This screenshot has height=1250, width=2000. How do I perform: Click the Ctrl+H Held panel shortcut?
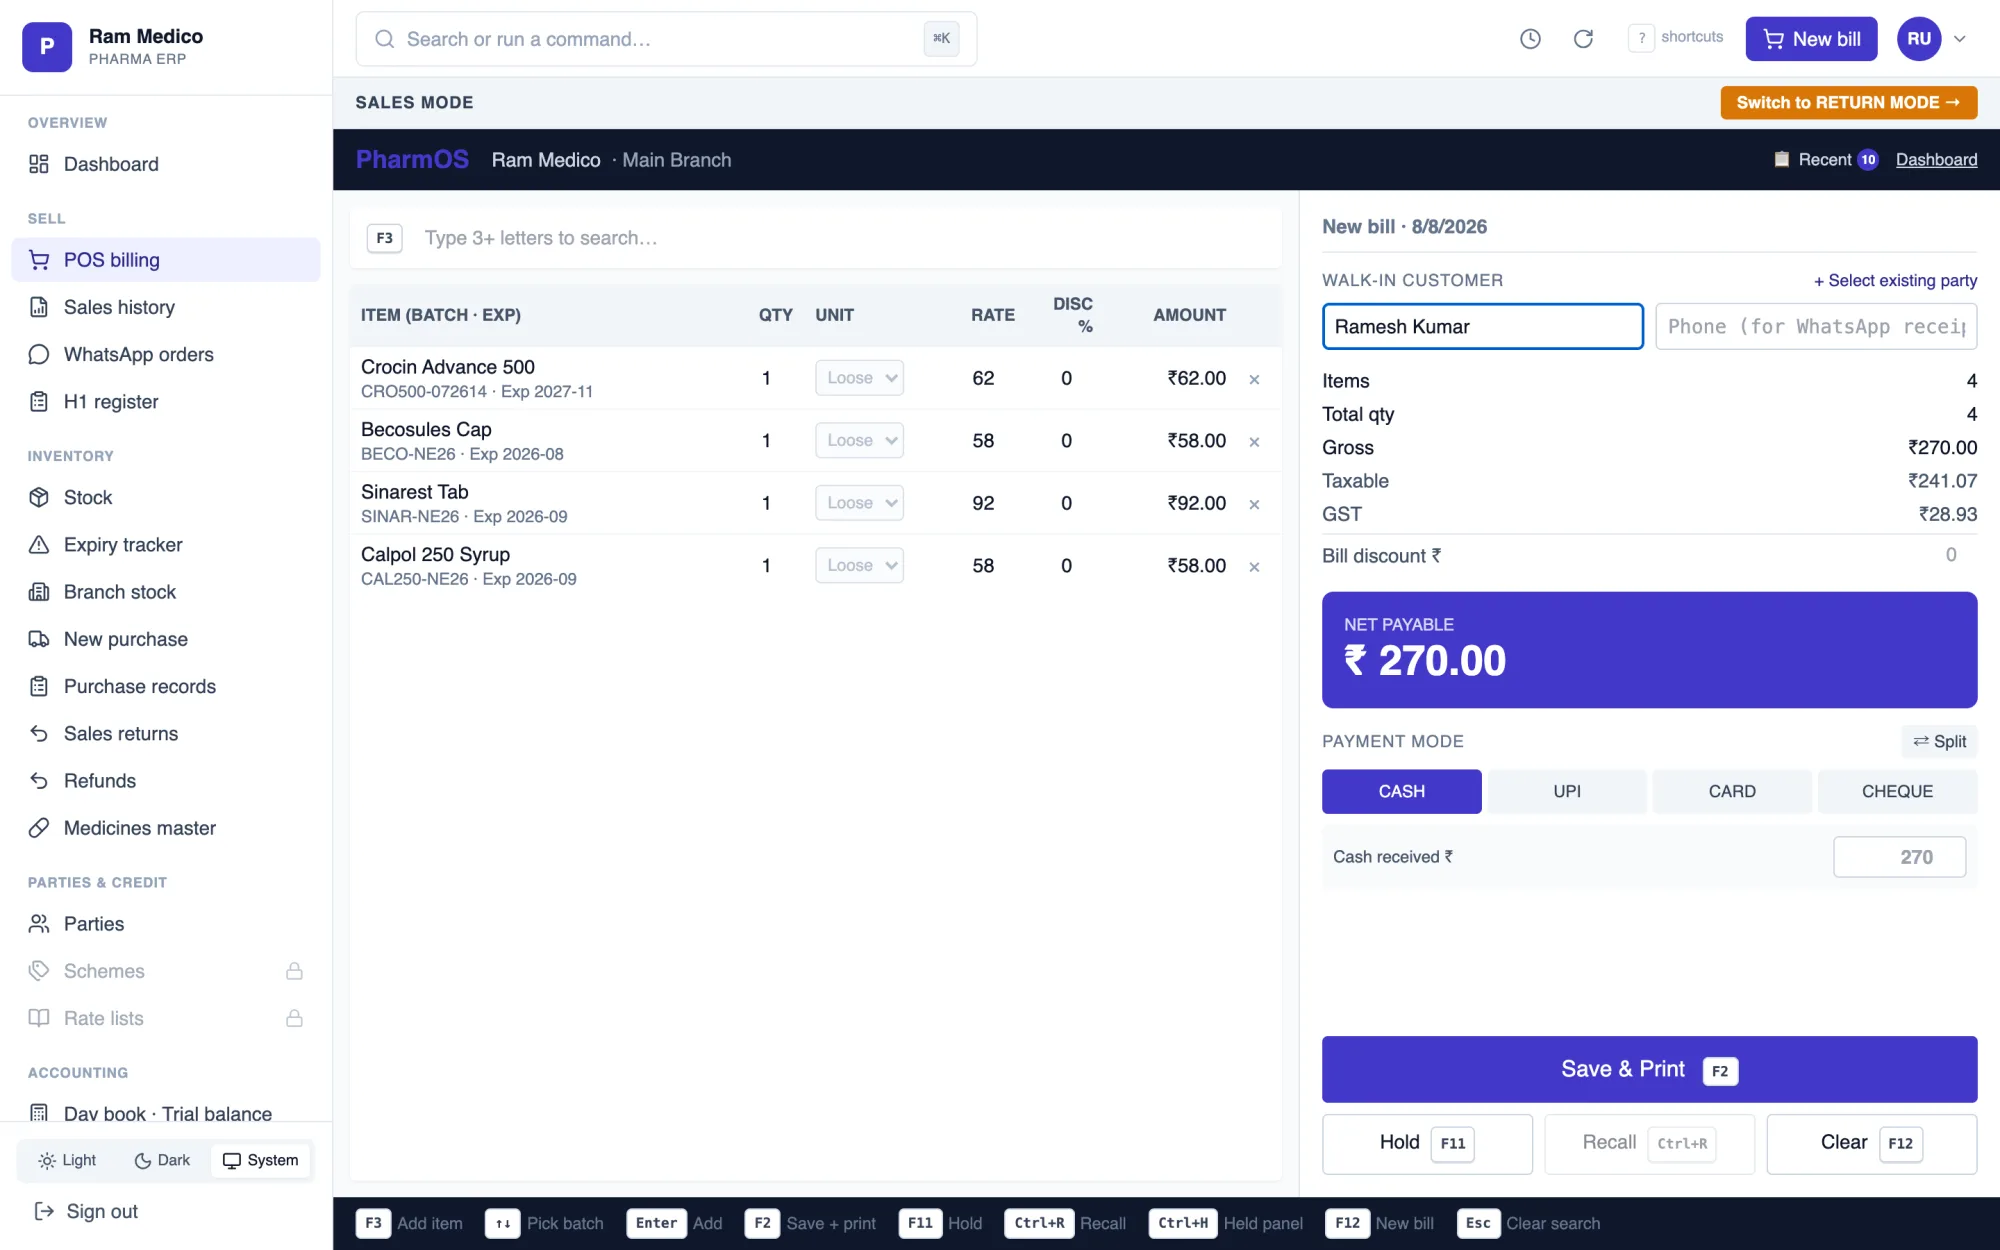1225,1223
